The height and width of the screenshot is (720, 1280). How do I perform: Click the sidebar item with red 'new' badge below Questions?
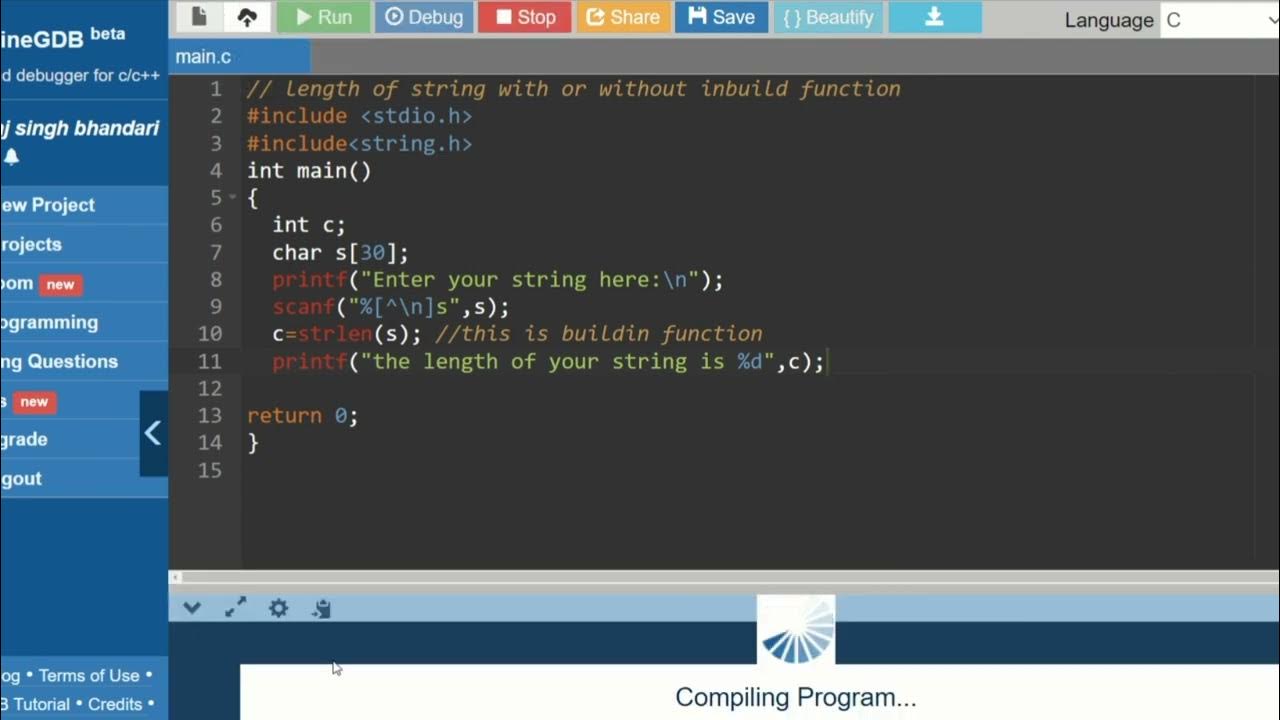point(84,401)
